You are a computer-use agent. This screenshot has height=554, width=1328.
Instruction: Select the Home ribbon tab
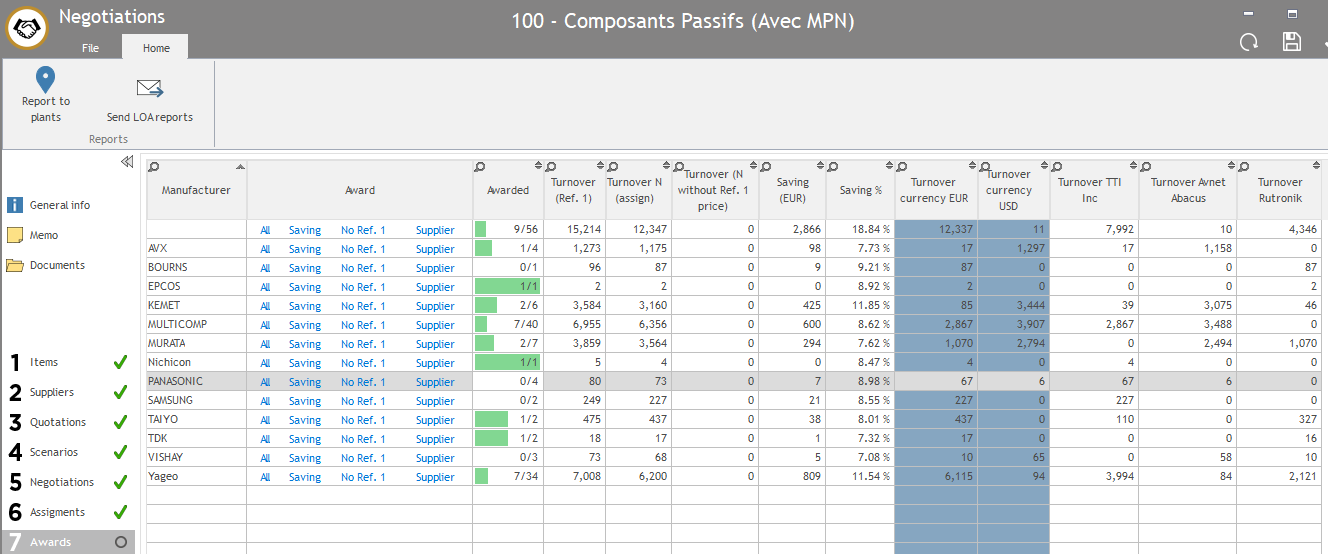point(156,48)
